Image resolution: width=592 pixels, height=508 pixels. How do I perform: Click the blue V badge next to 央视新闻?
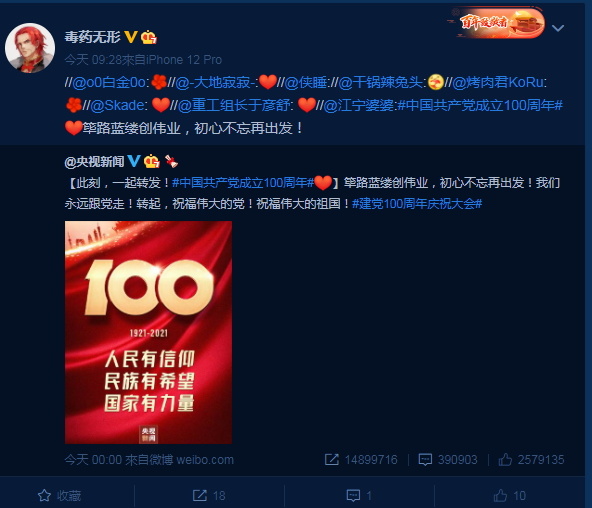coord(134,161)
